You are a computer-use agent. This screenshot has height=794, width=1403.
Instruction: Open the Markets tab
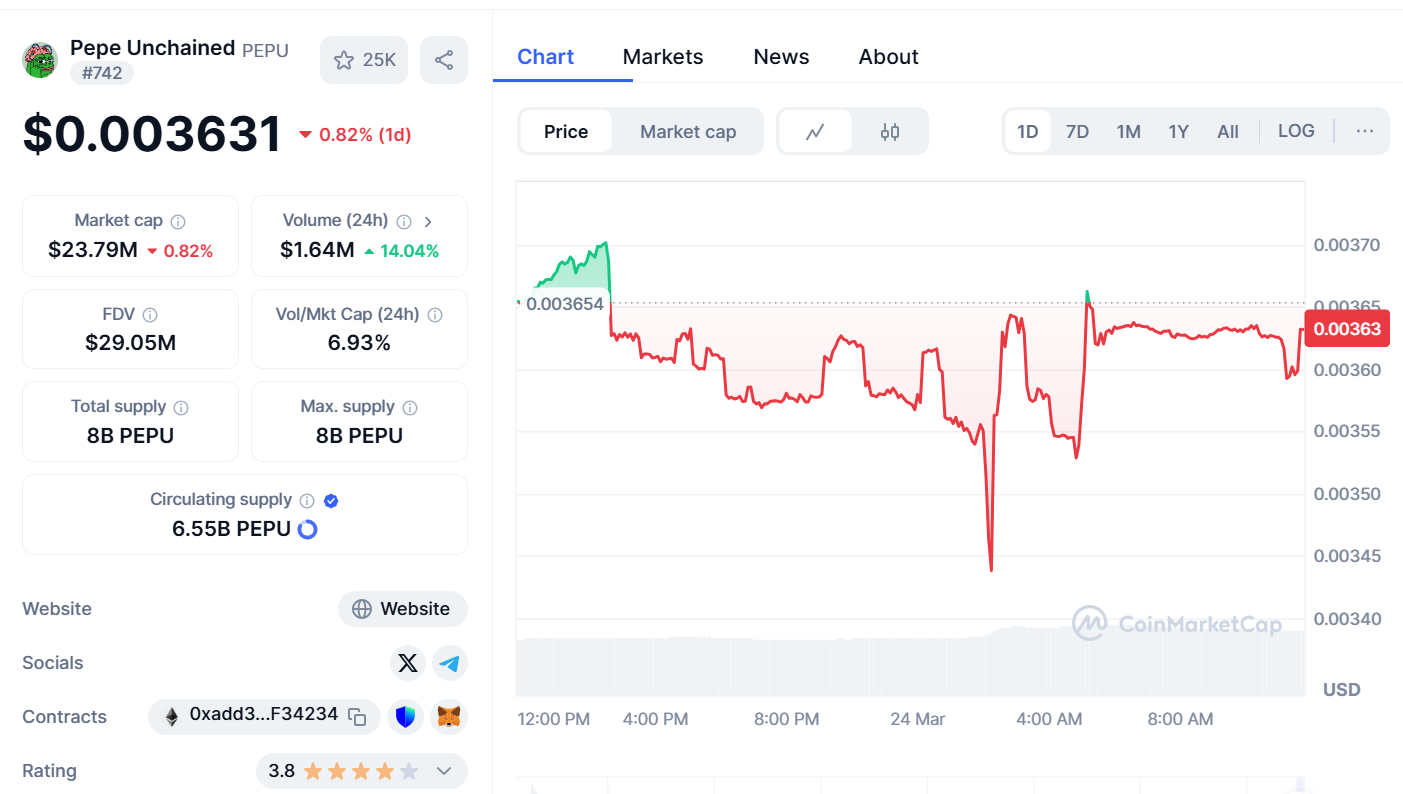click(x=663, y=57)
